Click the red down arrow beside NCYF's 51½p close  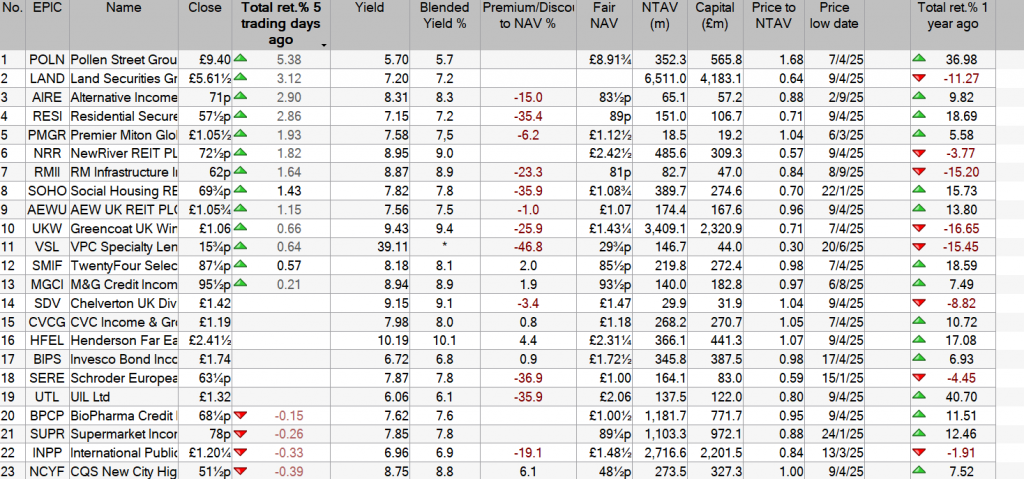[240, 472]
